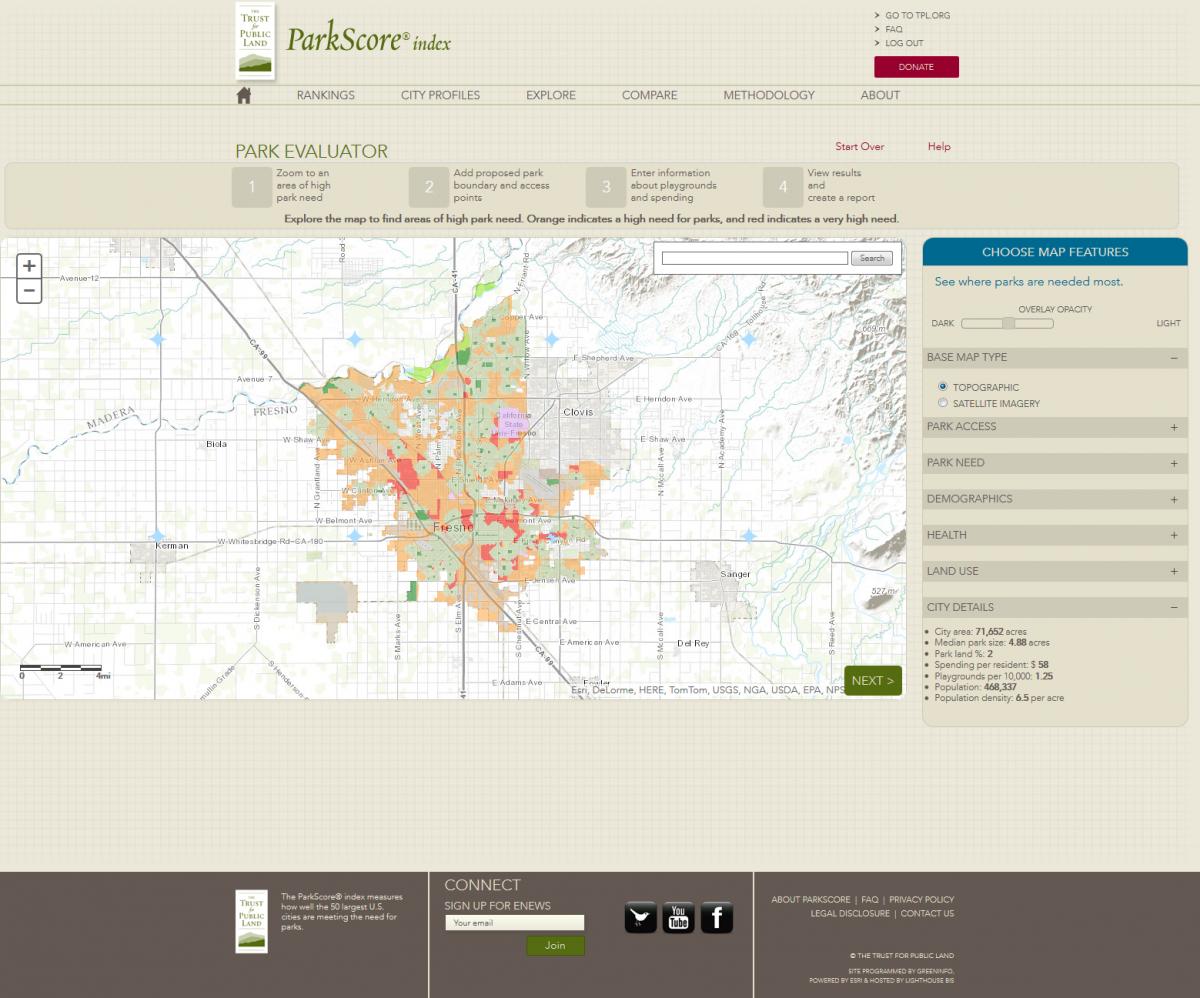The image size is (1200, 998).
Task: Expand the Health section
Action: tap(1055, 535)
